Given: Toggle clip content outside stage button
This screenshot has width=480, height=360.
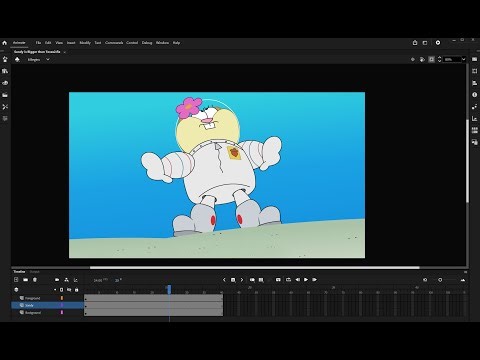Looking at the screenshot, I should [432, 59].
